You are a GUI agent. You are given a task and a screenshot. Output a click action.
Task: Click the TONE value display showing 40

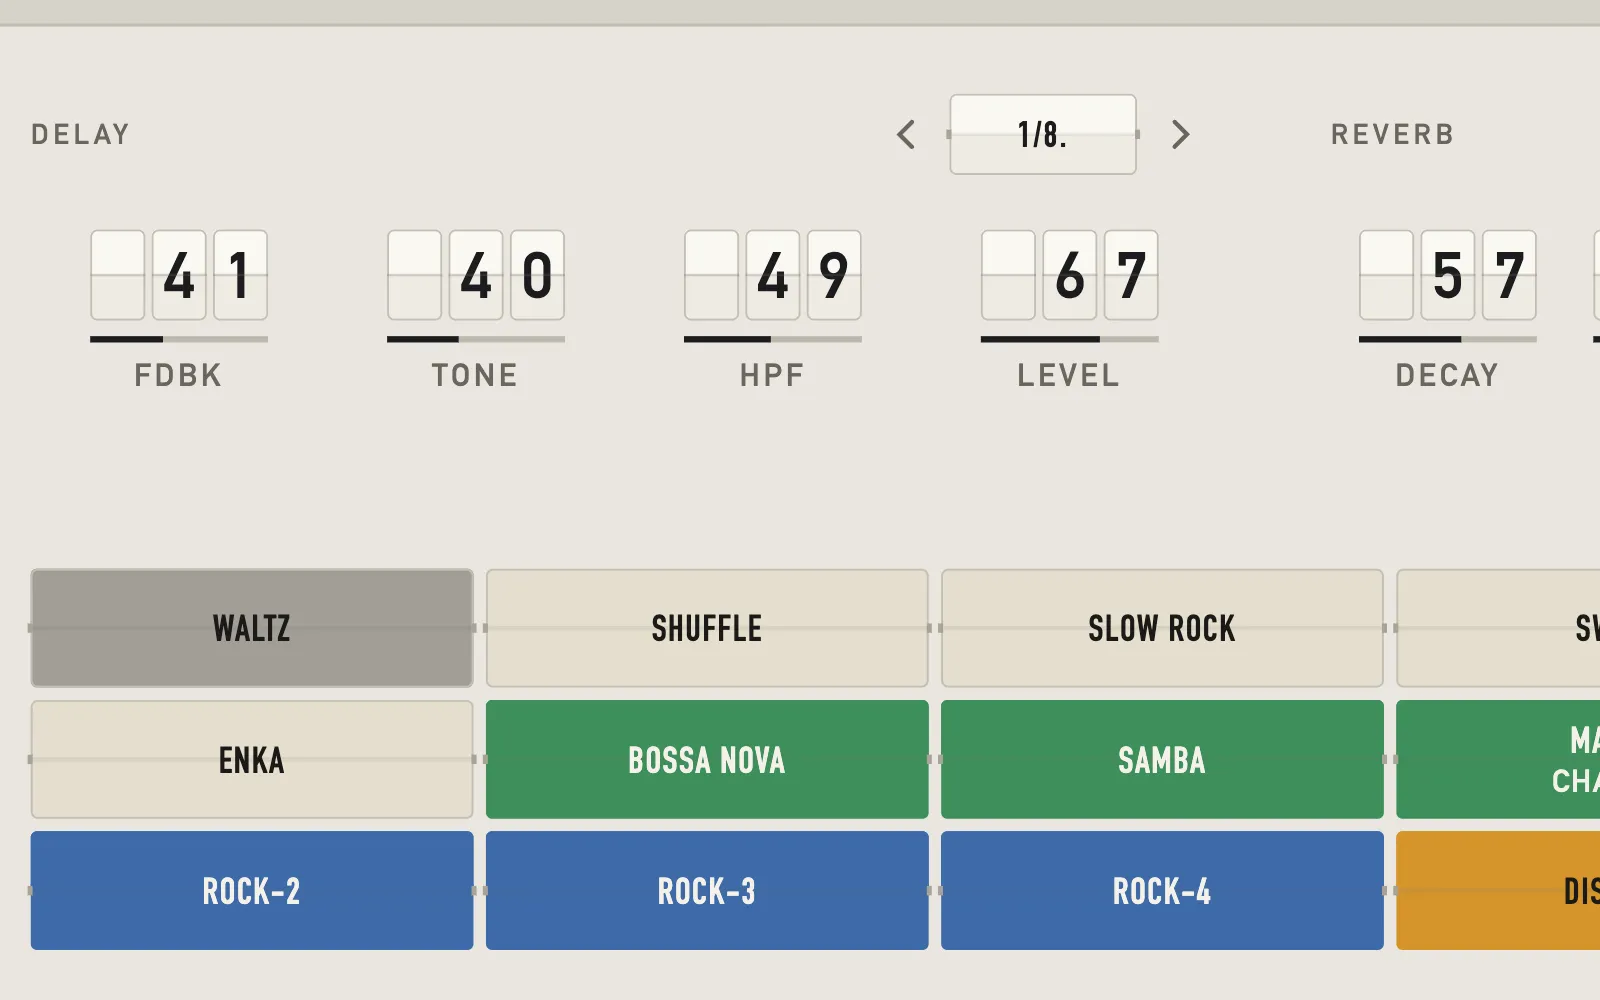pyautogui.click(x=476, y=275)
